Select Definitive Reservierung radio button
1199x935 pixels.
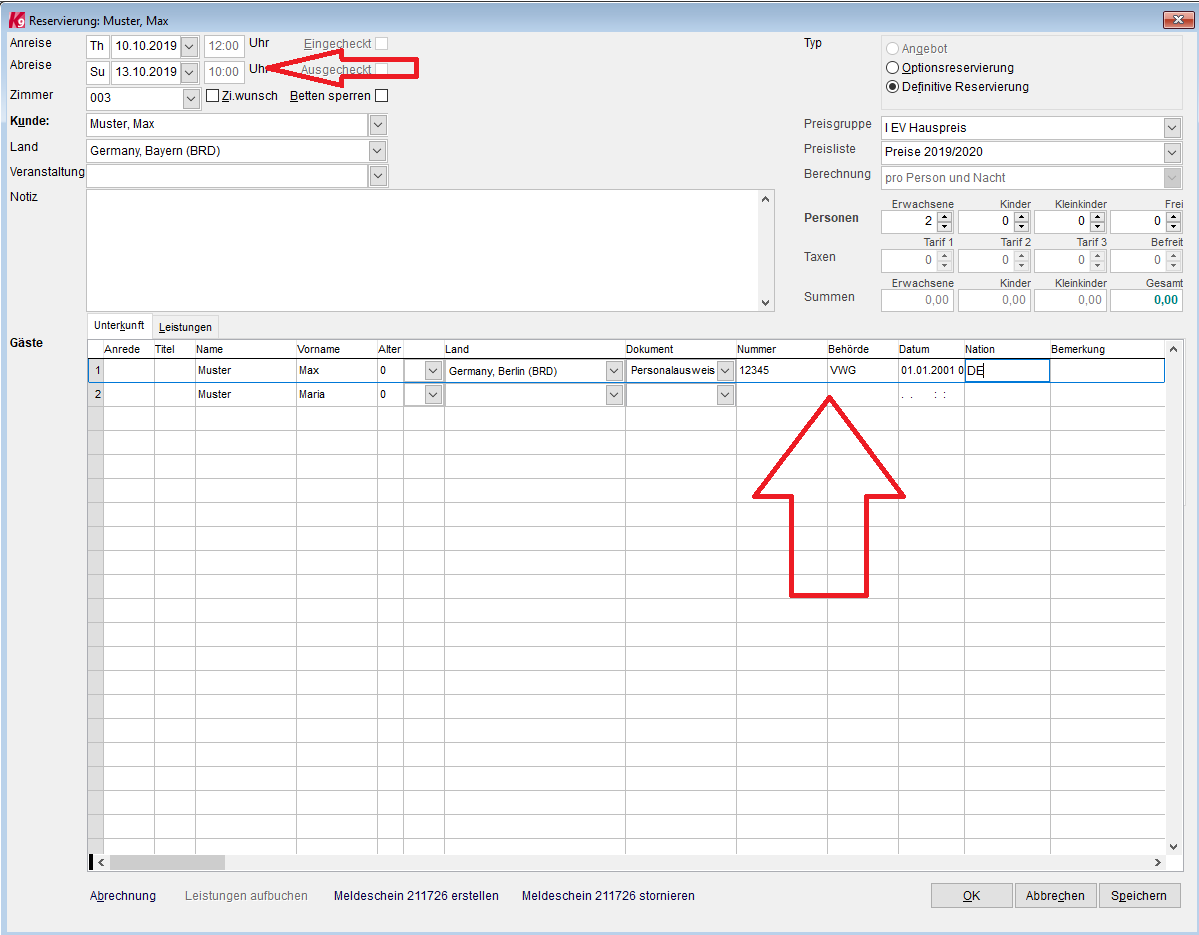(892, 87)
